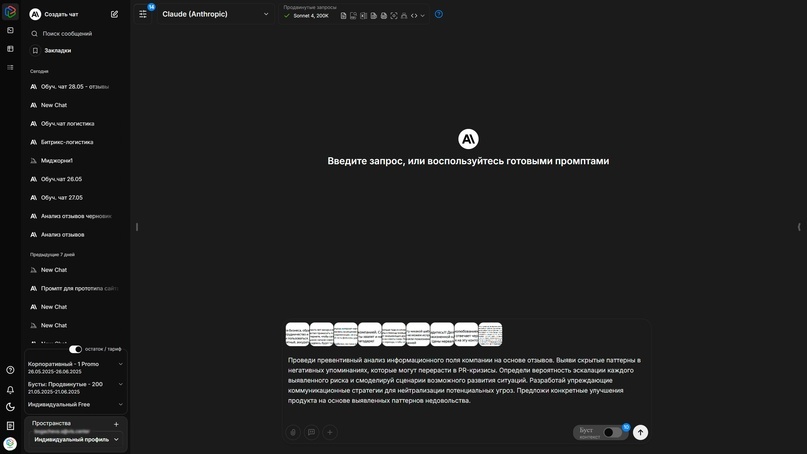Click second icon in the left rail
Image resolution: width=807 pixels, height=454 pixels.
pyautogui.click(x=10, y=30)
